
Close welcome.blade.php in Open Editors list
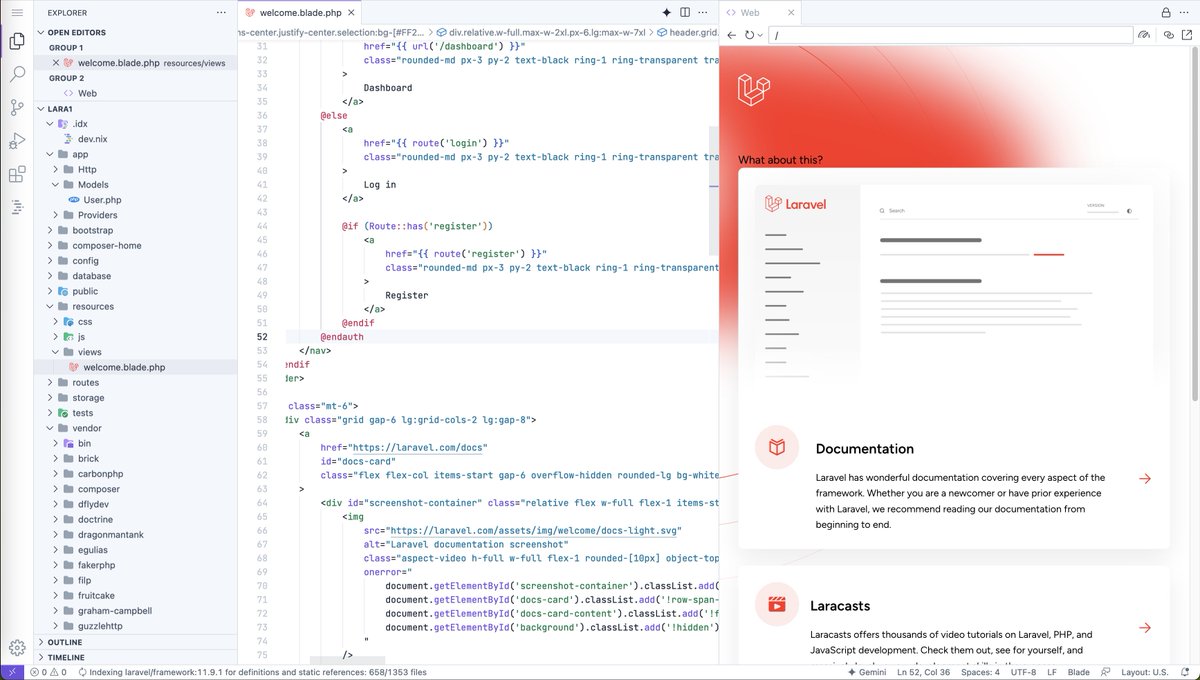click(x=56, y=63)
